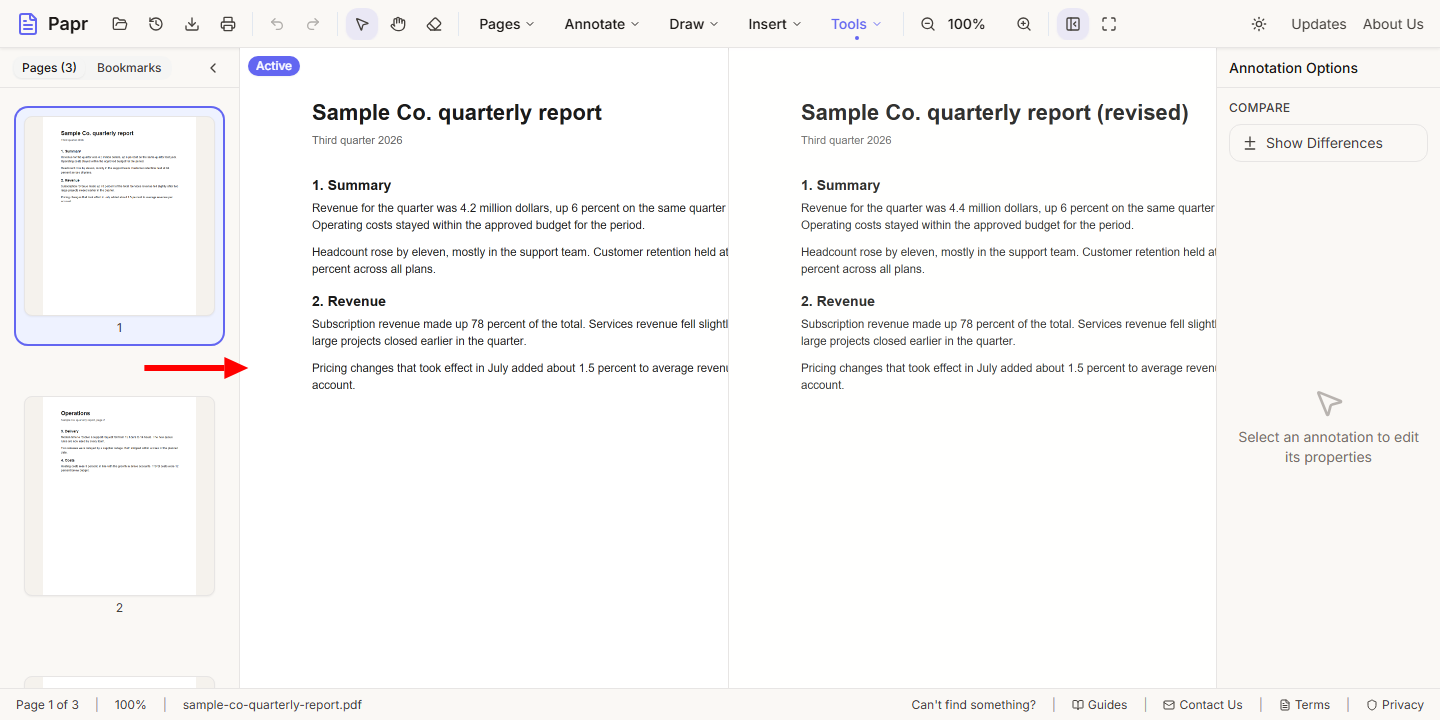This screenshot has width=1440, height=720.
Task: Print the document
Action: pyautogui.click(x=228, y=24)
